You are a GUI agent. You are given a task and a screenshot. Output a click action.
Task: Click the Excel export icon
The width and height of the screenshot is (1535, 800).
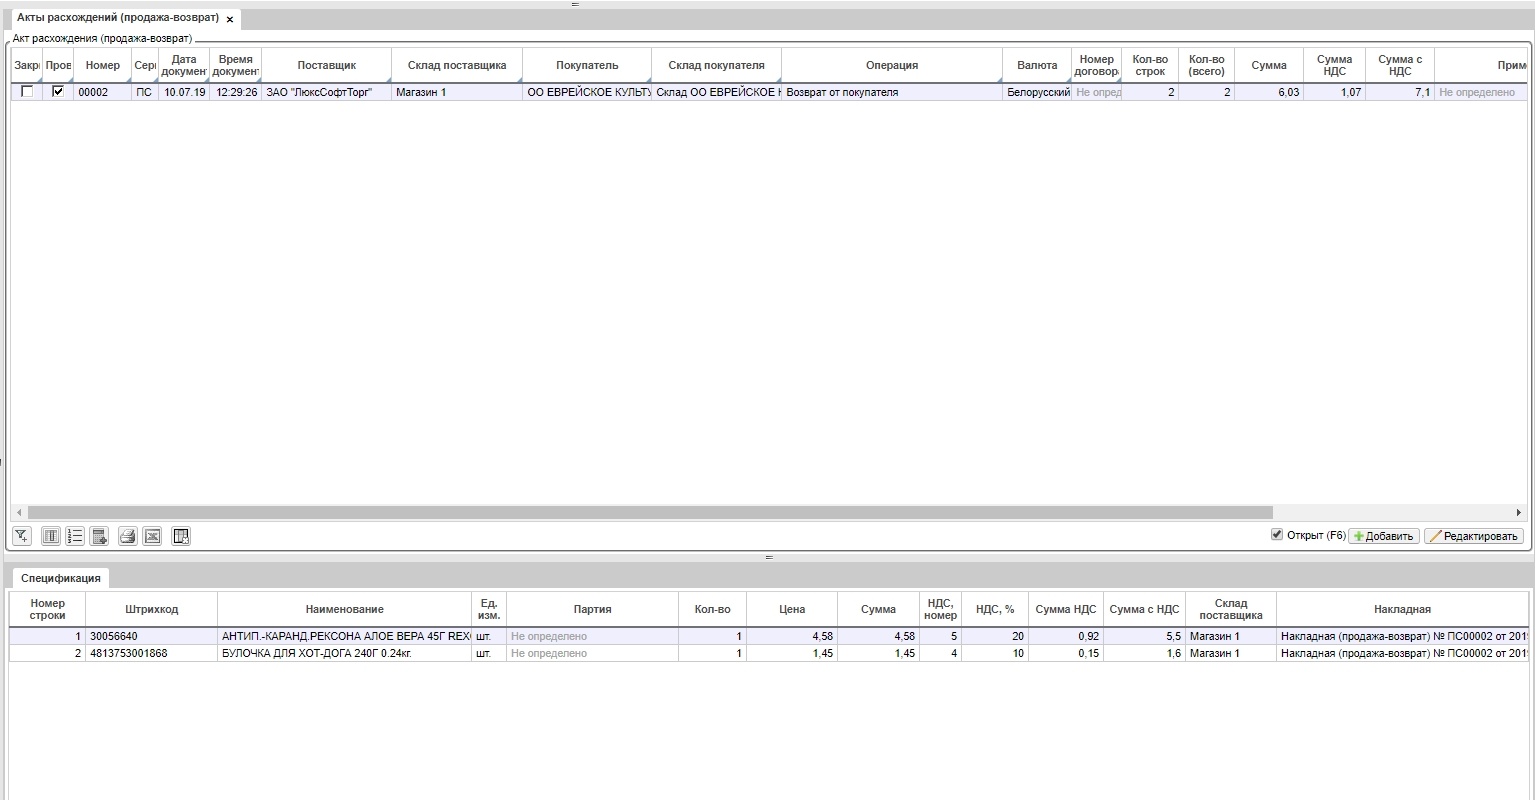pos(152,537)
